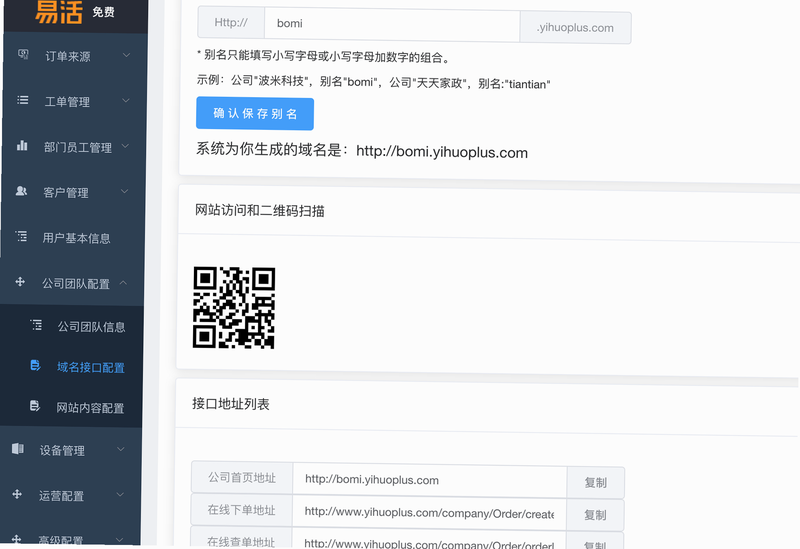This screenshot has height=549, width=800.
Task: Click the 公司首页地址 label
Action: [242, 477]
